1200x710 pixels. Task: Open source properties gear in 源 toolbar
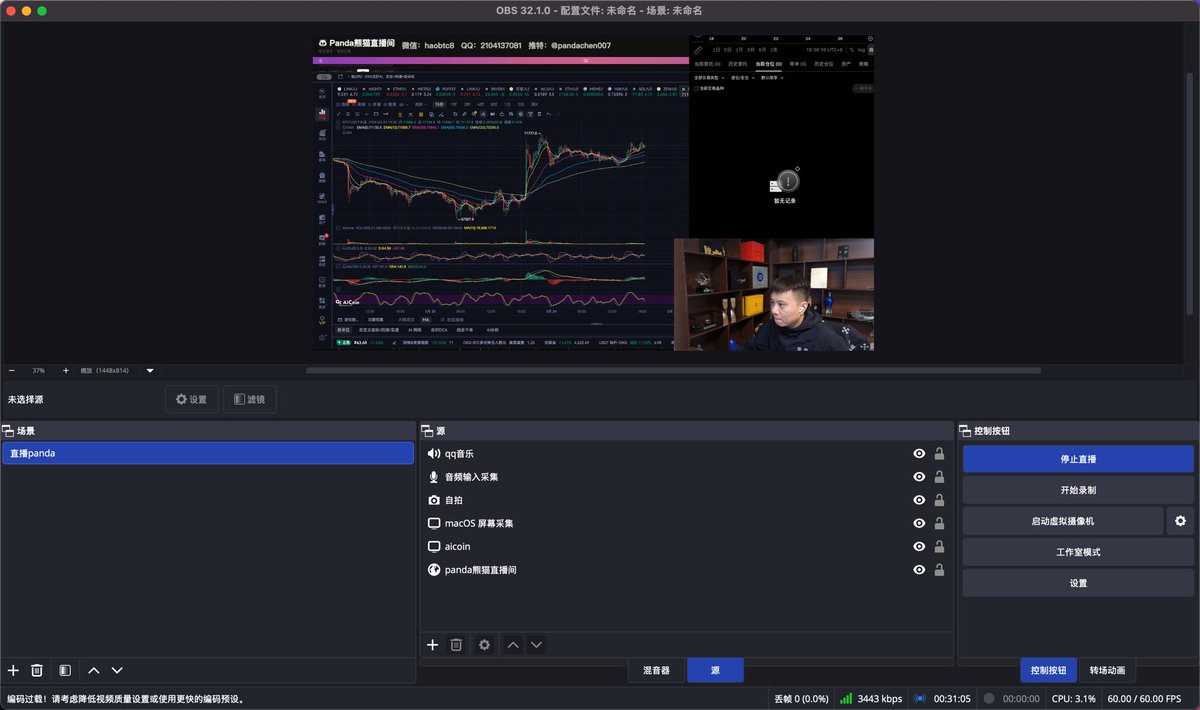tap(485, 645)
